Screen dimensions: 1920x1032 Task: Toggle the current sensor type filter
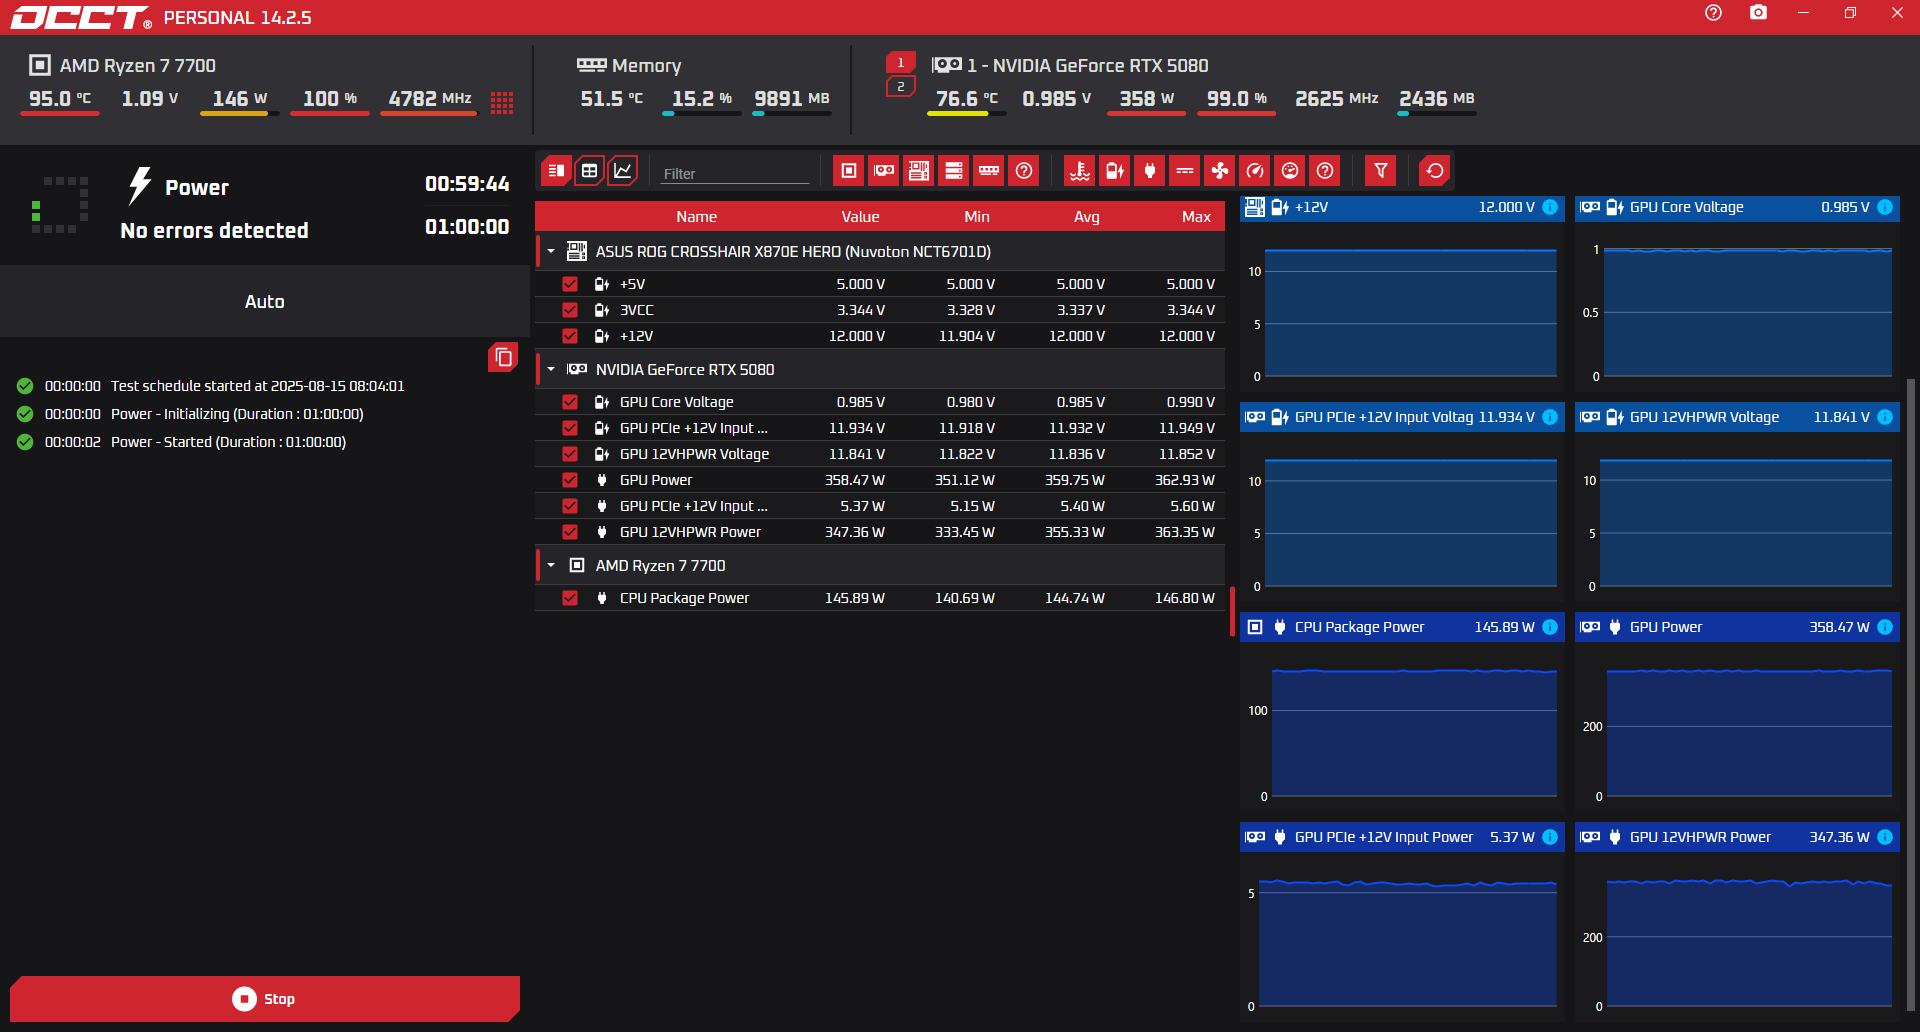(1185, 171)
